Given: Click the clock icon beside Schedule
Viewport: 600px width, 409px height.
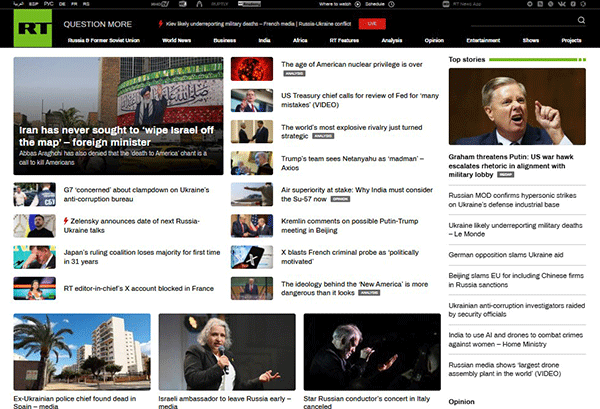Looking at the screenshot, I should point(391,4).
